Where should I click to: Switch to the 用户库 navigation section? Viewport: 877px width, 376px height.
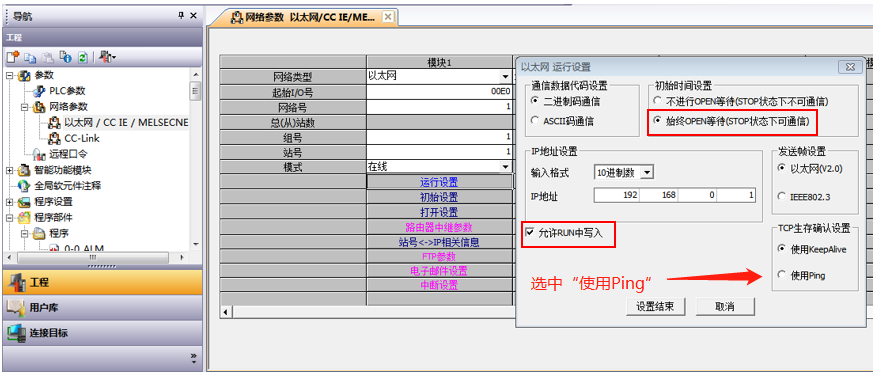point(101,308)
